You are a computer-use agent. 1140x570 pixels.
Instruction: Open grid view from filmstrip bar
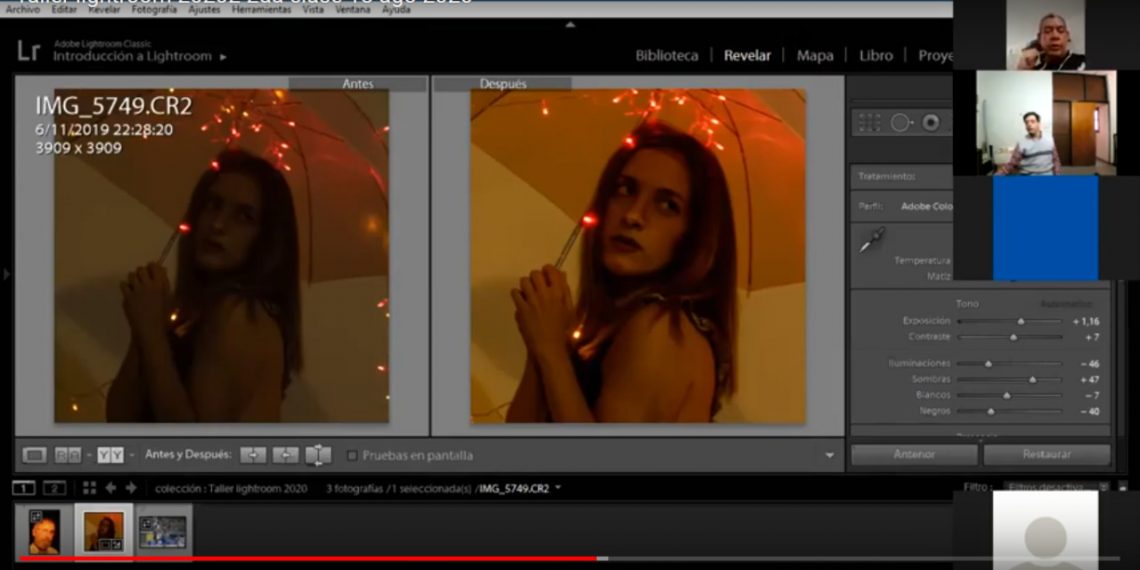coord(89,488)
